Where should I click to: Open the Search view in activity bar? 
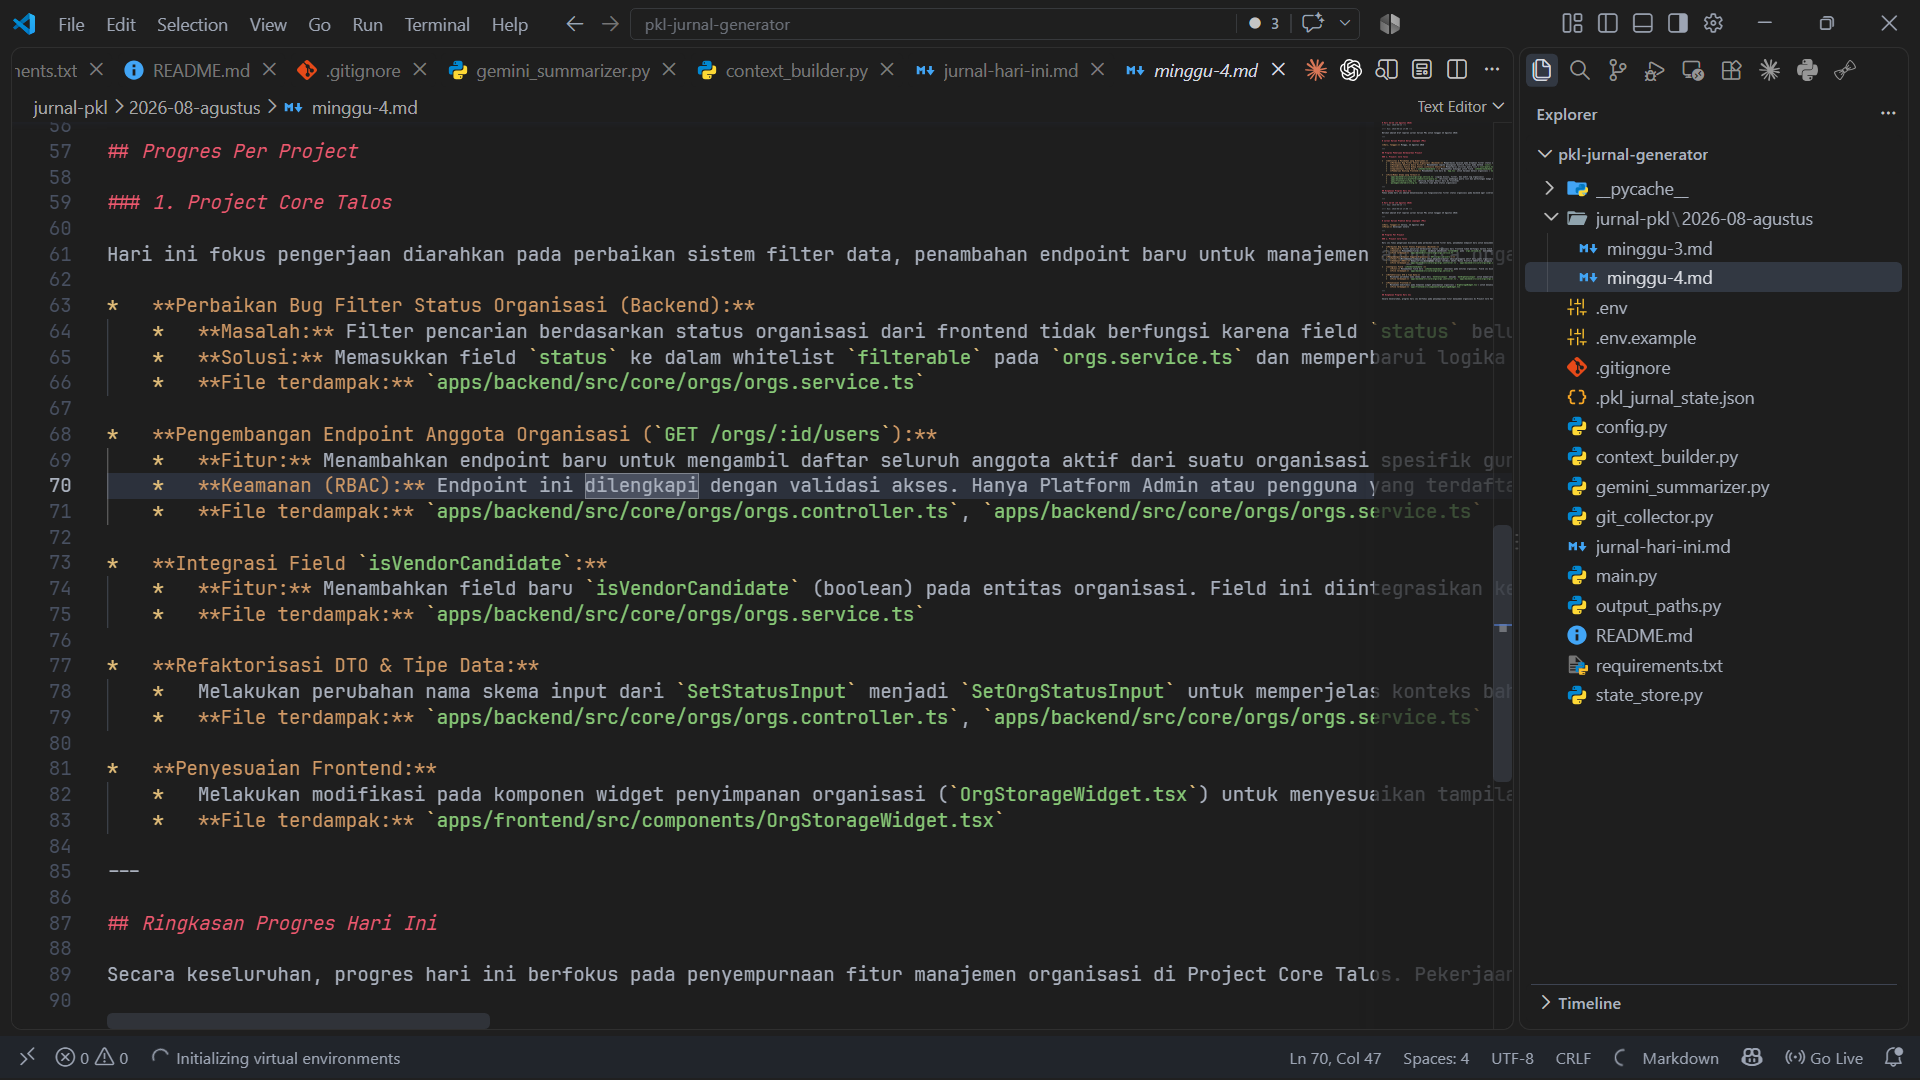point(1580,70)
